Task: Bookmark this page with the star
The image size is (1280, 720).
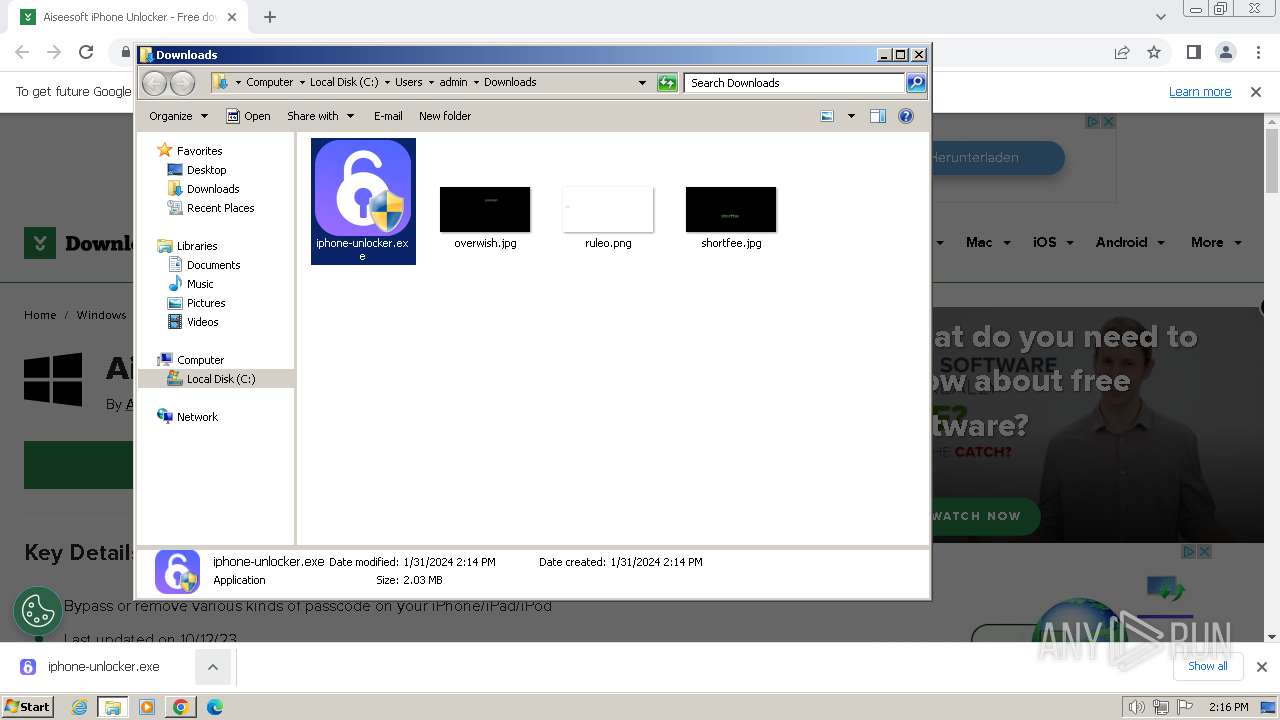Action: pos(1154,52)
